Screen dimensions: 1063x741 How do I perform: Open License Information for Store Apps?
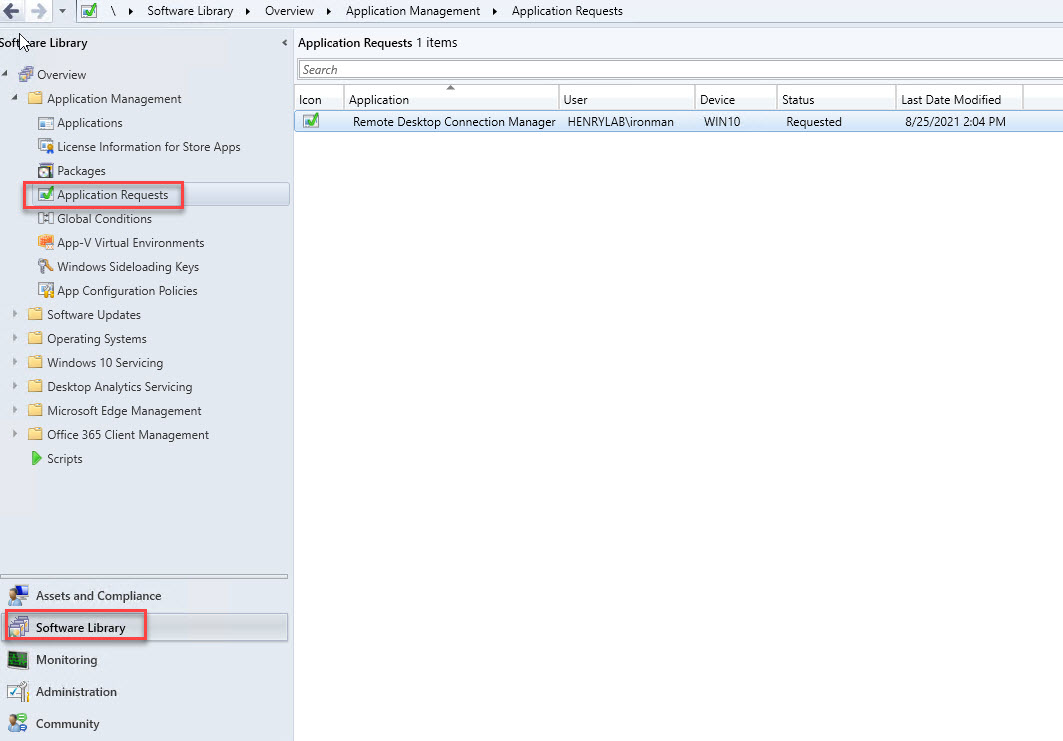(x=148, y=147)
